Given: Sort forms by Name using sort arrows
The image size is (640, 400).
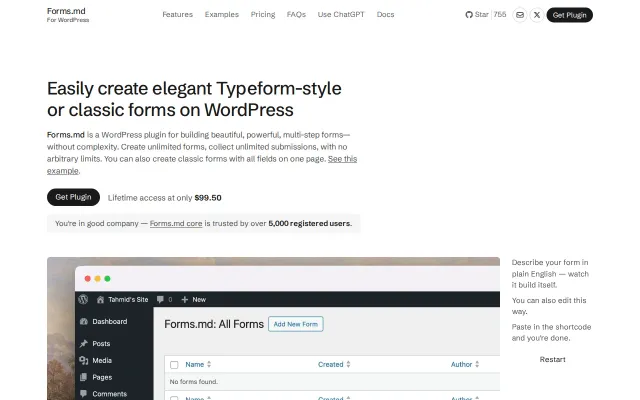Looking at the screenshot, I should (x=209, y=364).
